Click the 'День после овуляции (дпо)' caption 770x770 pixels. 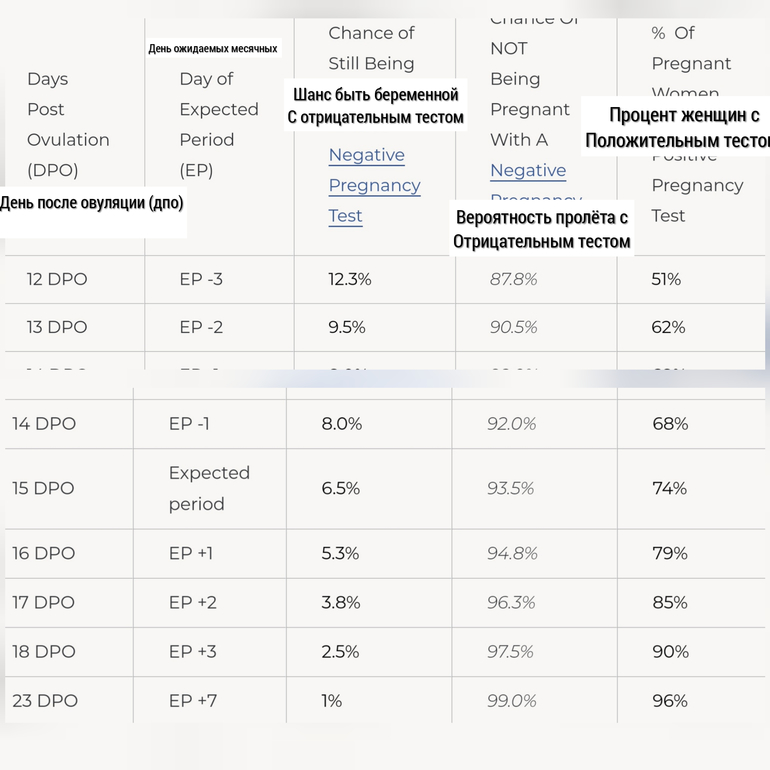coord(92,203)
